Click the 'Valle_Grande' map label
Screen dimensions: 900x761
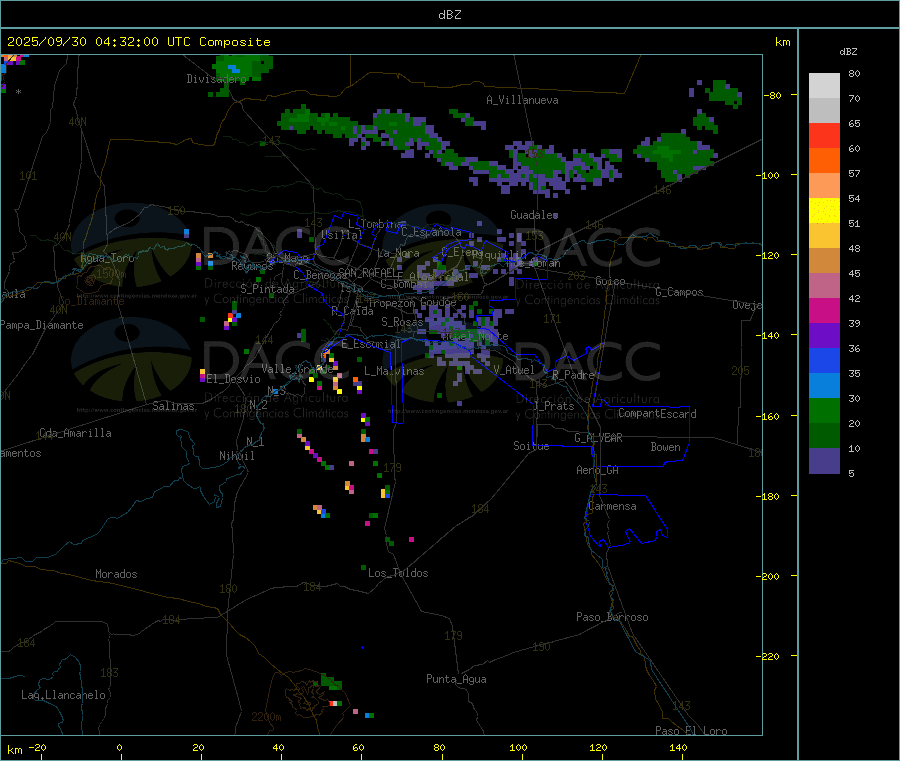tap(297, 368)
